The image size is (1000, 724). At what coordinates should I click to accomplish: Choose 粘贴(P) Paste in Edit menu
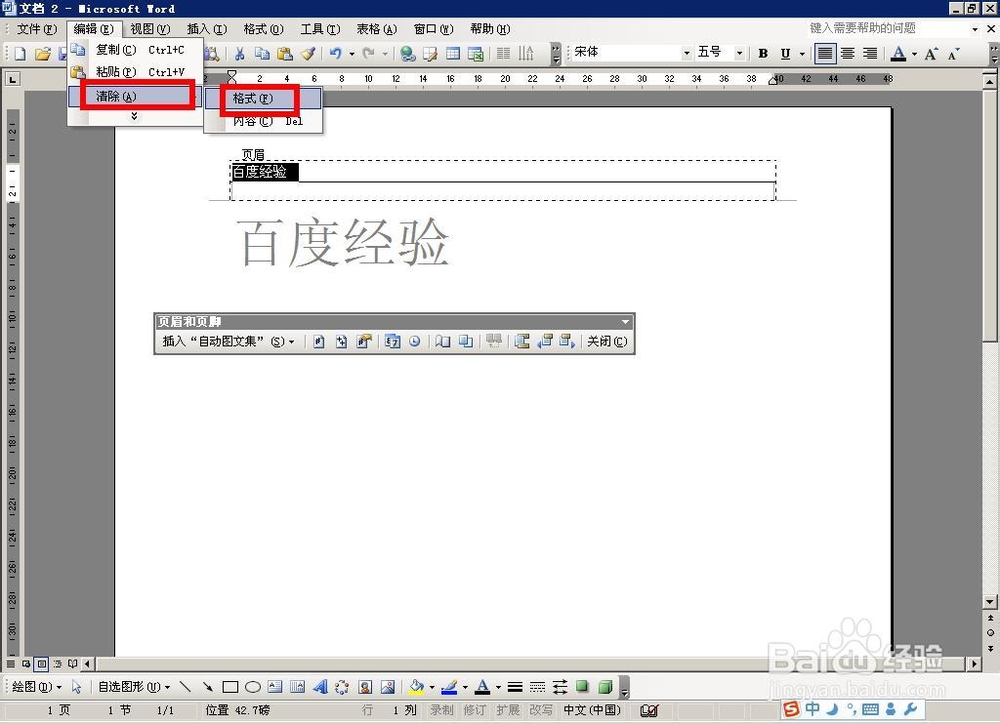[x=135, y=72]
